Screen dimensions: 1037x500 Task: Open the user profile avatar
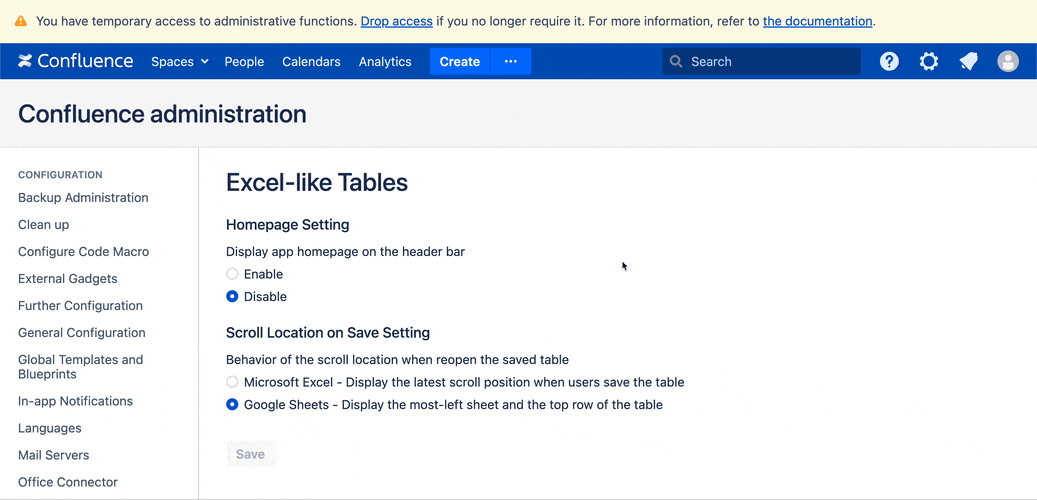1008,61
